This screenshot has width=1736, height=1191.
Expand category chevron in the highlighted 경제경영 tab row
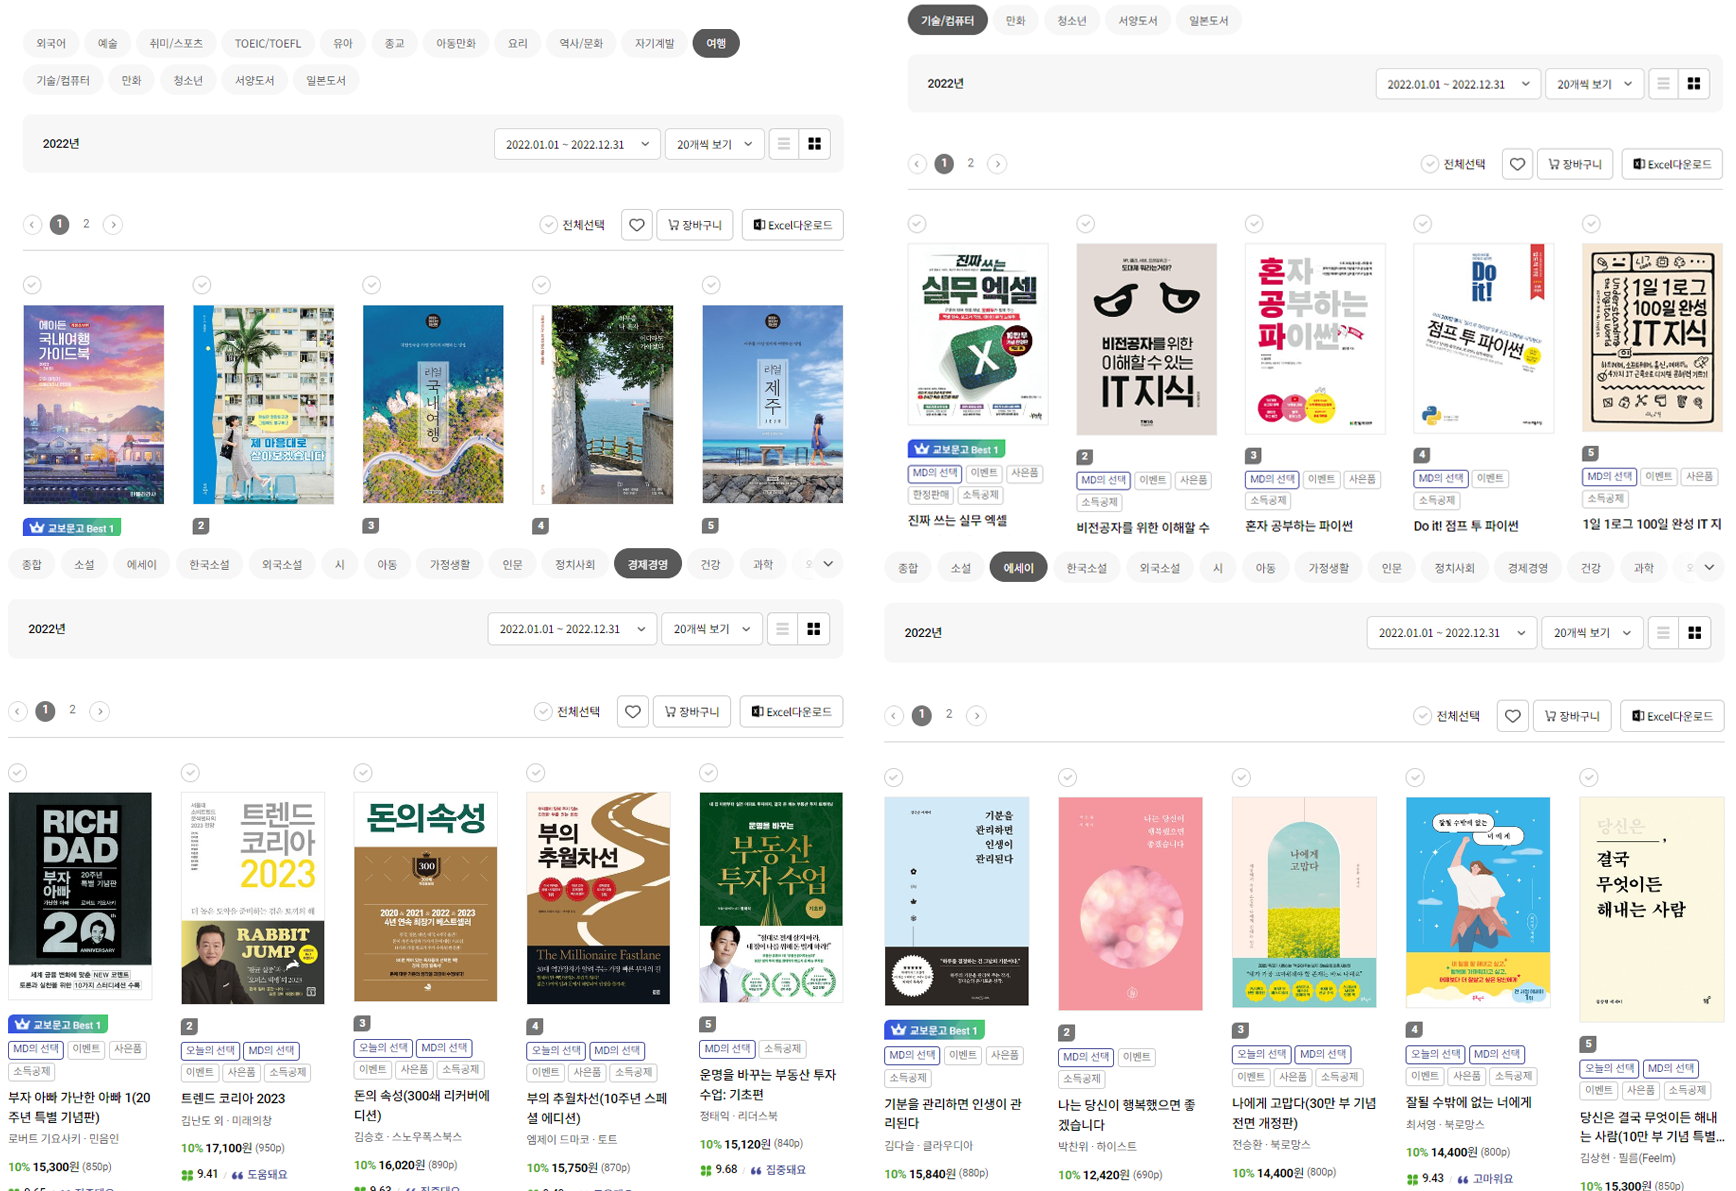828,564
